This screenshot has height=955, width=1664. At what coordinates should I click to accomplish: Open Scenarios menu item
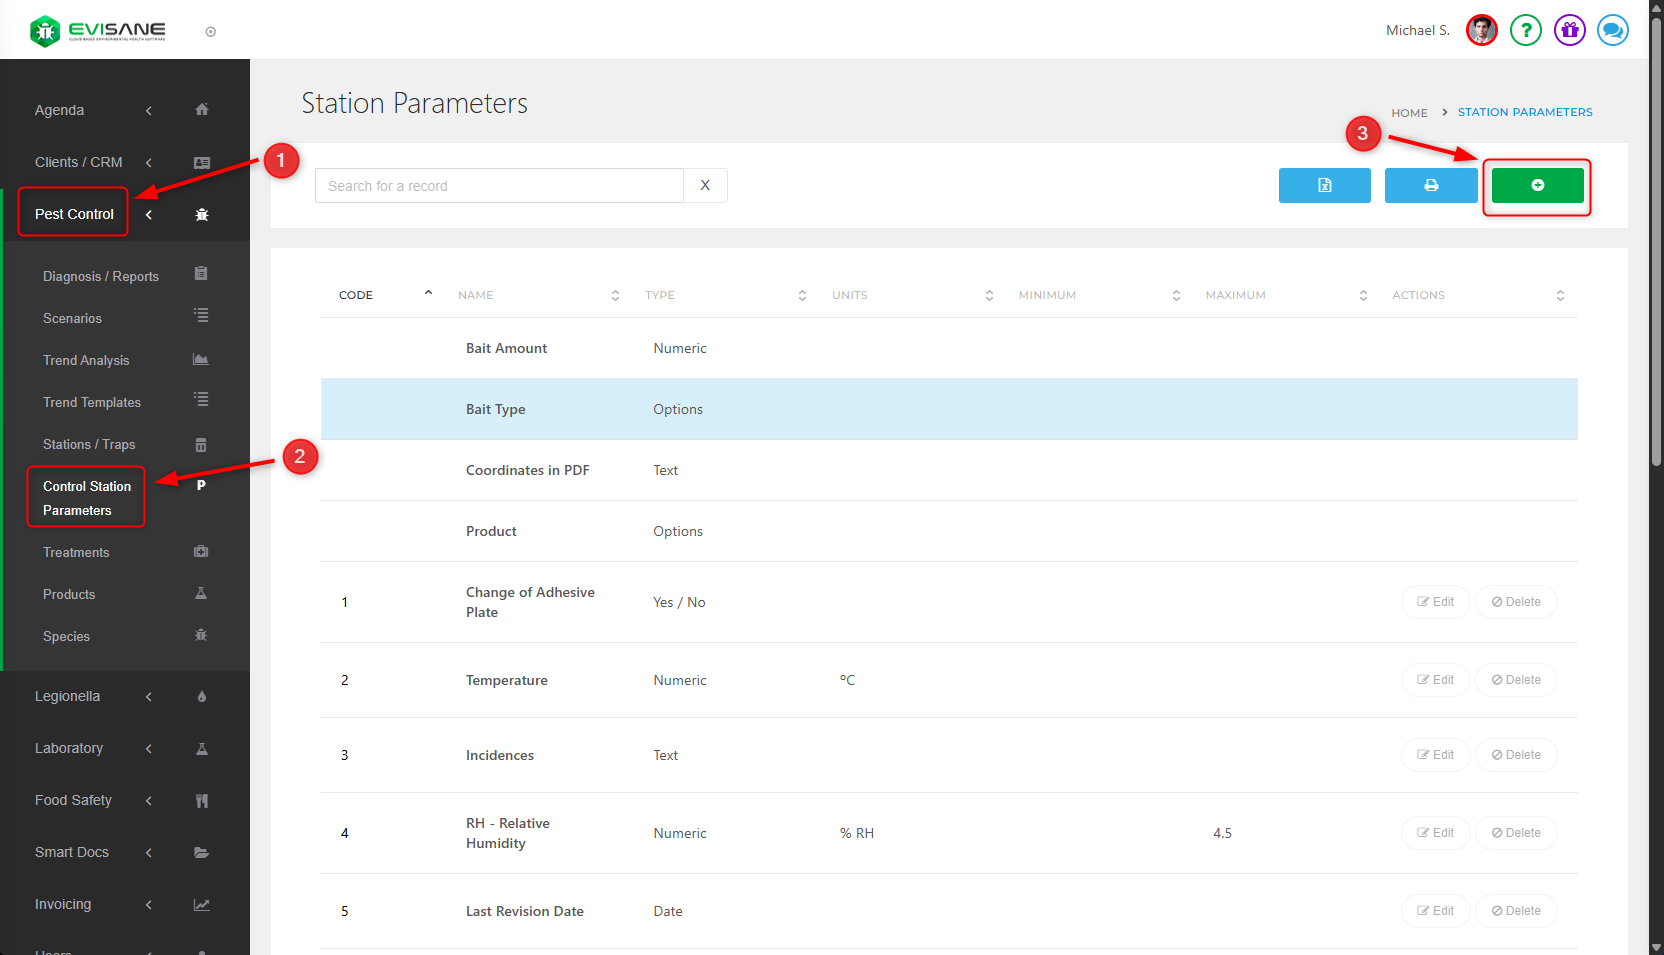[x=72, y=318]
